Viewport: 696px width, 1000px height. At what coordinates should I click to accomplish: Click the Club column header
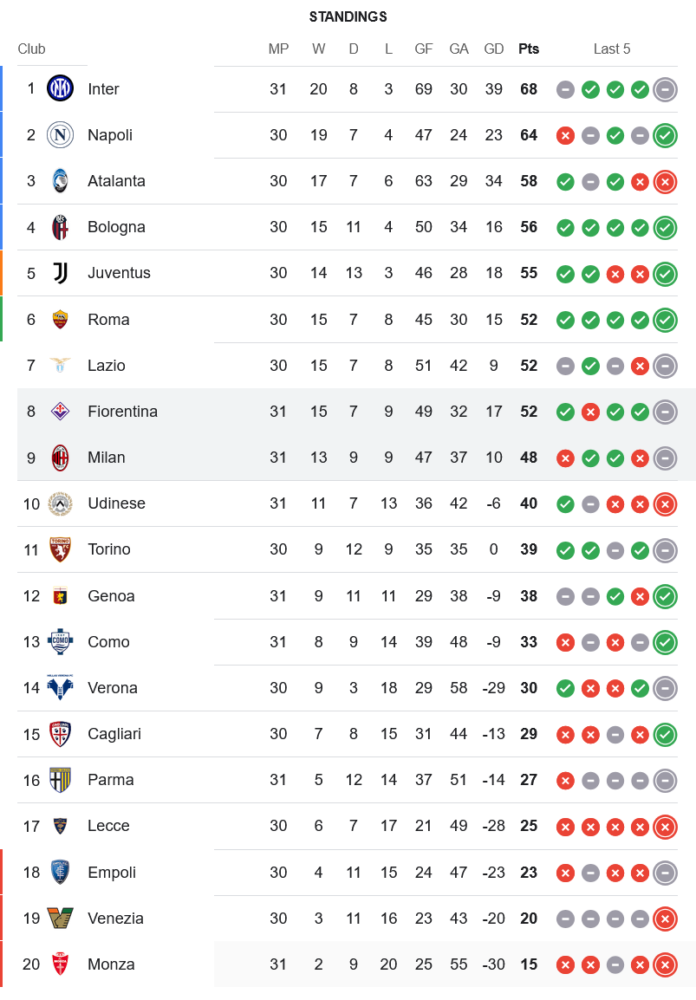(31, 49)
